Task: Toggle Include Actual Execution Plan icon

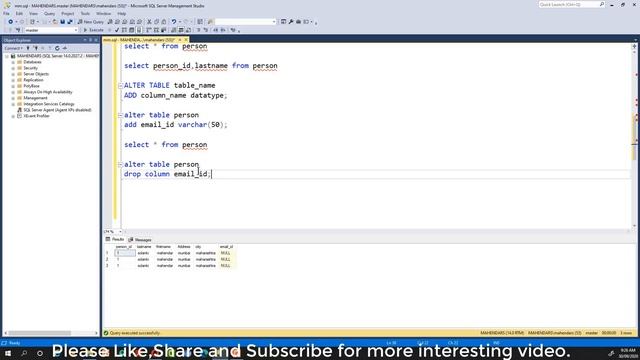Action: pyautogui.click(x=149, y=30)
